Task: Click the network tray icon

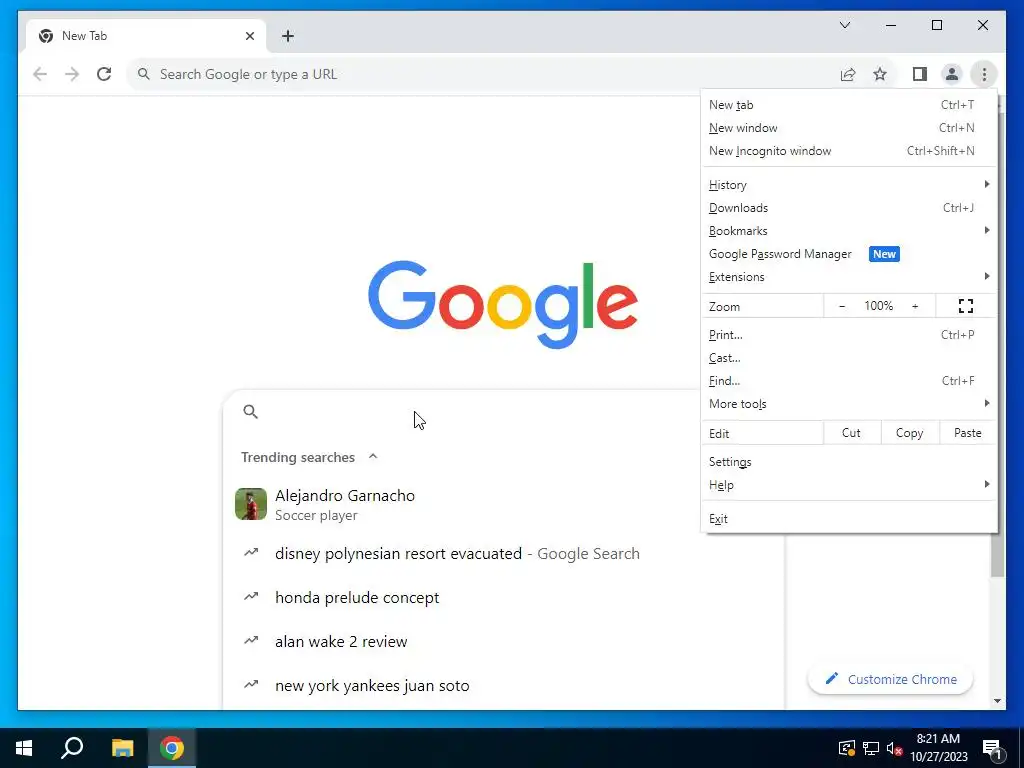Action: (871, 748)
